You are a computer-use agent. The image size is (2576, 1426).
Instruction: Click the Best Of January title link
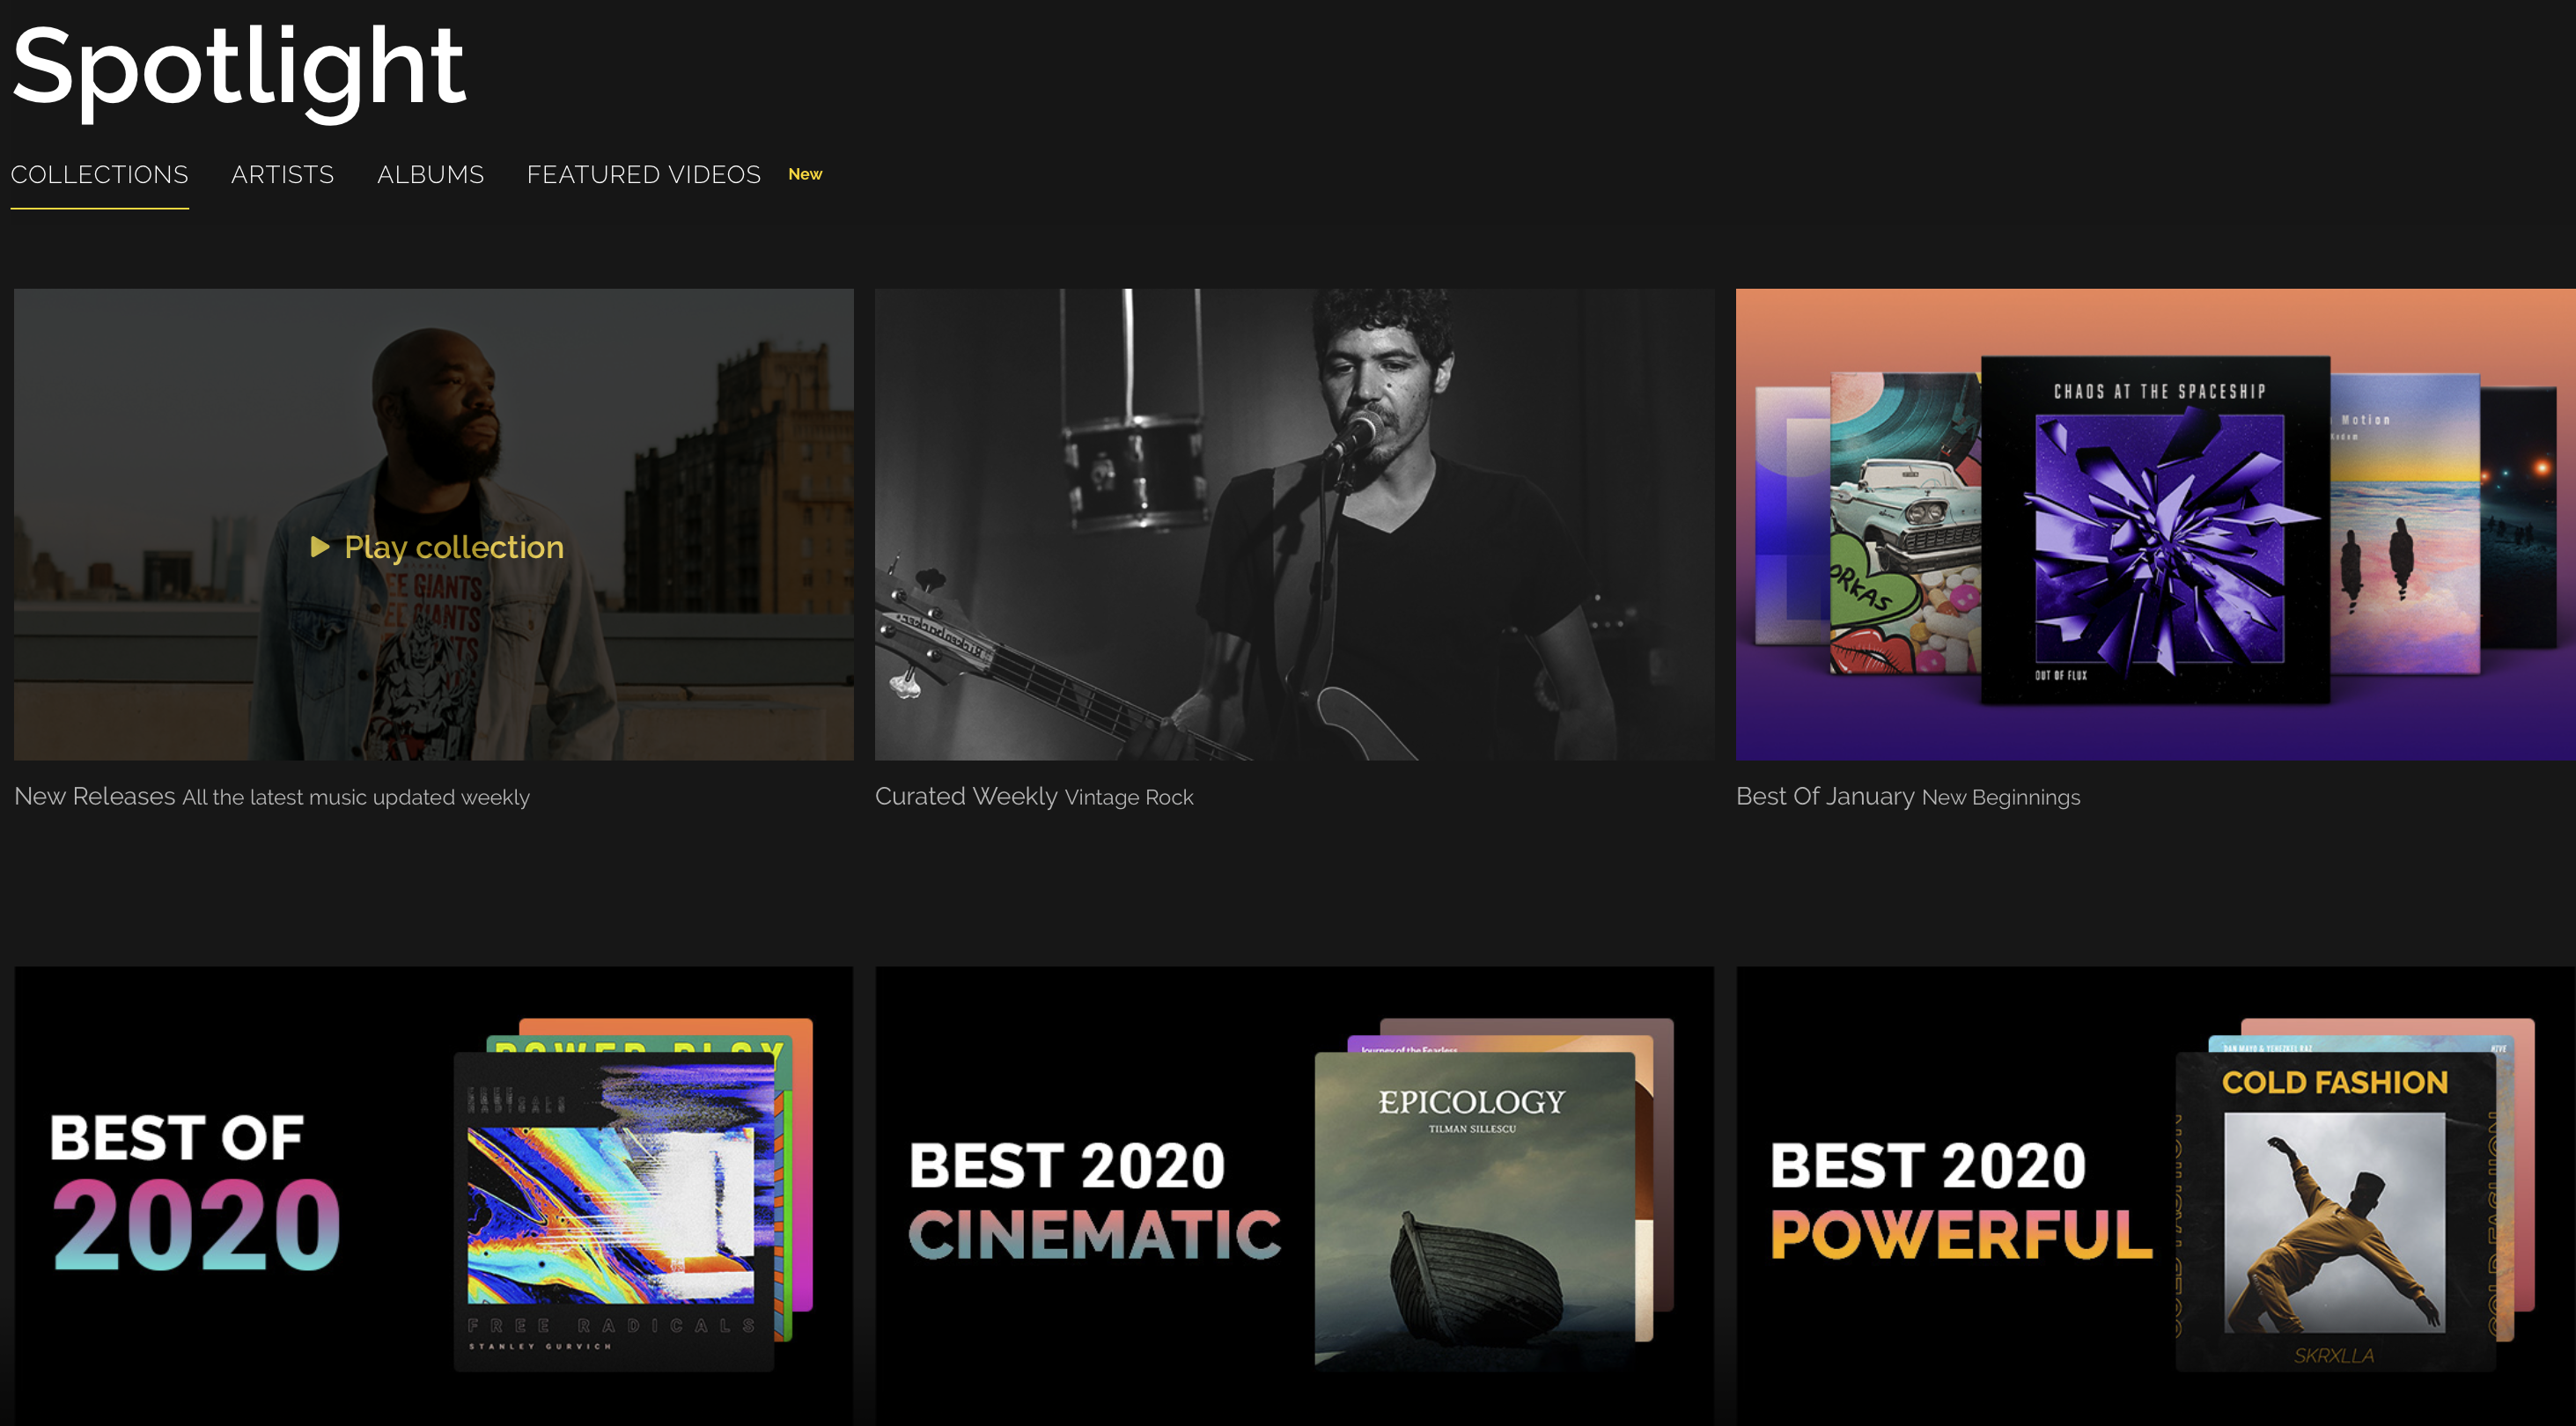1824,797
